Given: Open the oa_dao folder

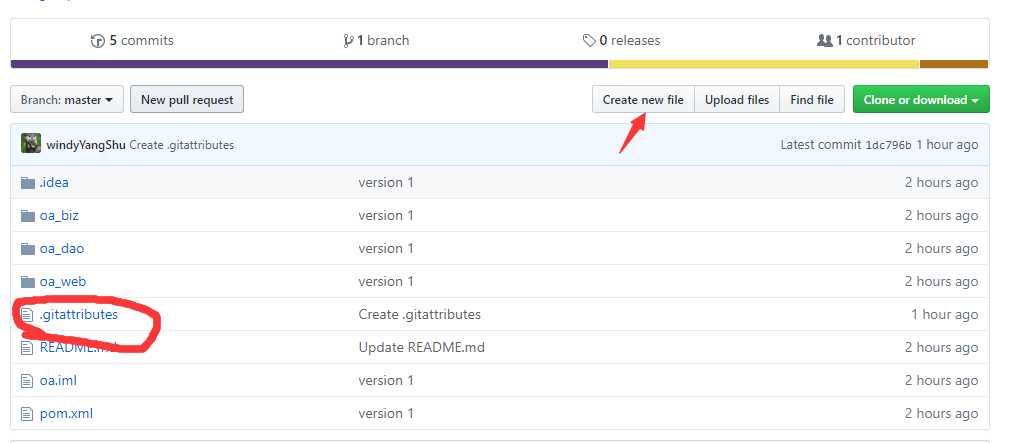Looking at the screenshot, I should coord(61,249).
